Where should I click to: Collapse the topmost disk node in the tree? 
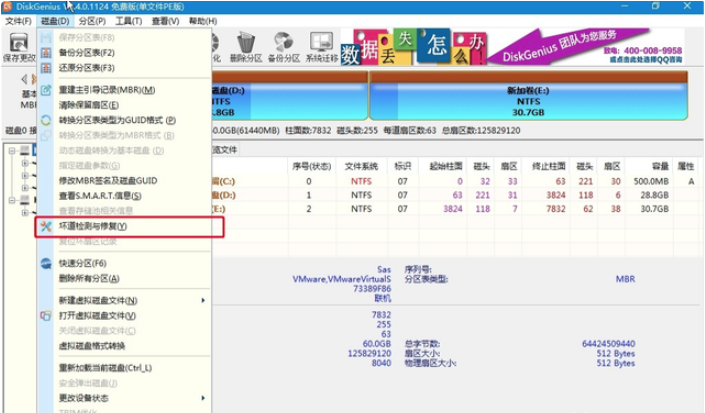click(12, 151)
